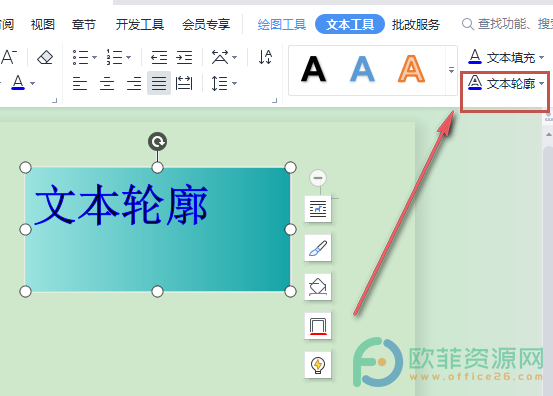Open the 章节 tab
Screen dimensions: 553x396
click(x=84, y=24)
